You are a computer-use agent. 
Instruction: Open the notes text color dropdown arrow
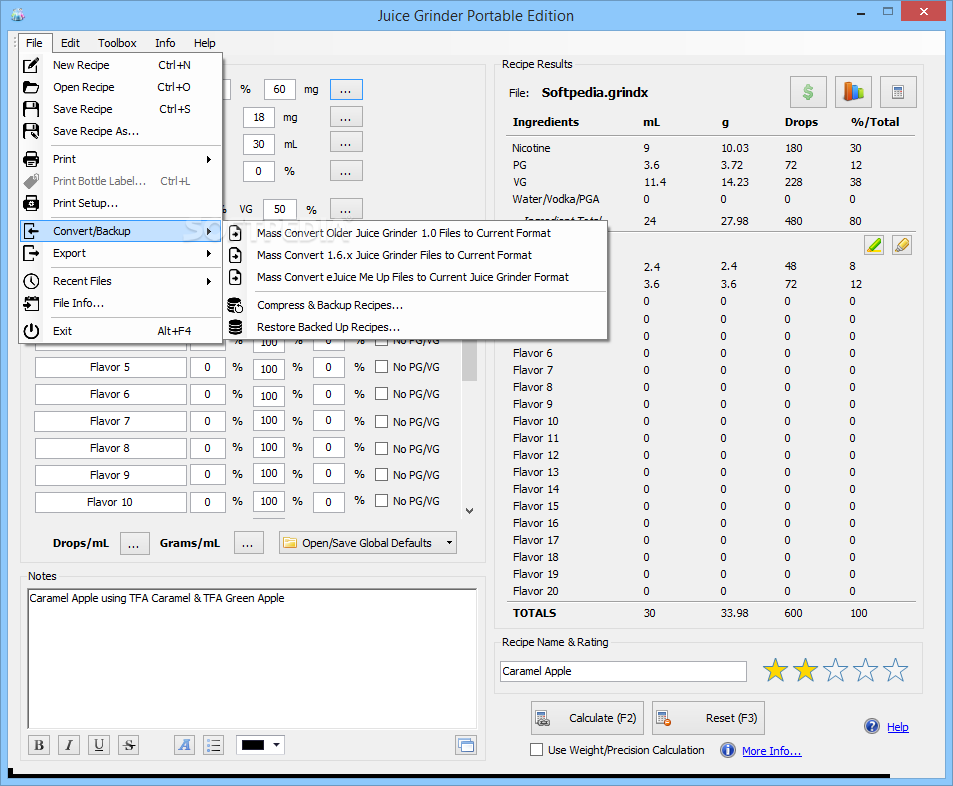[277, 745]
